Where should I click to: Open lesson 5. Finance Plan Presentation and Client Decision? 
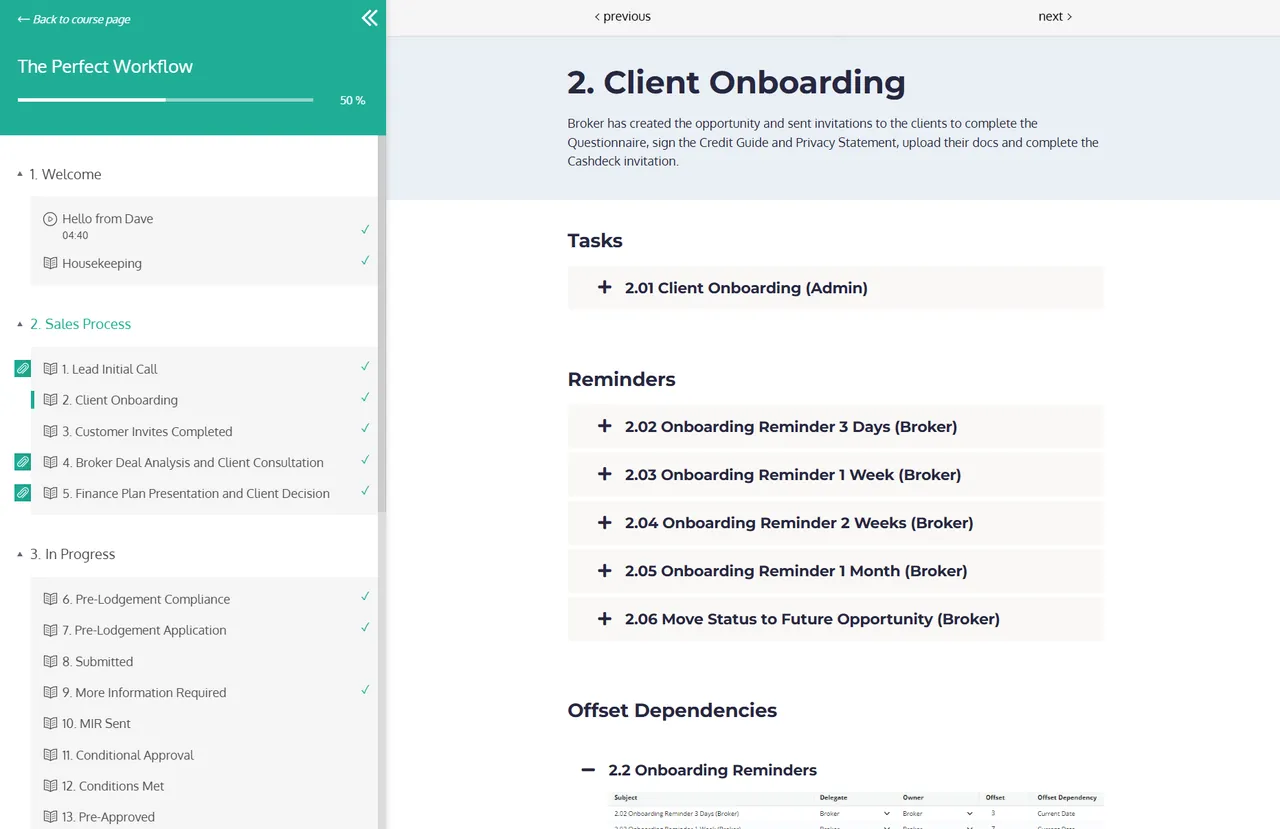196,493
